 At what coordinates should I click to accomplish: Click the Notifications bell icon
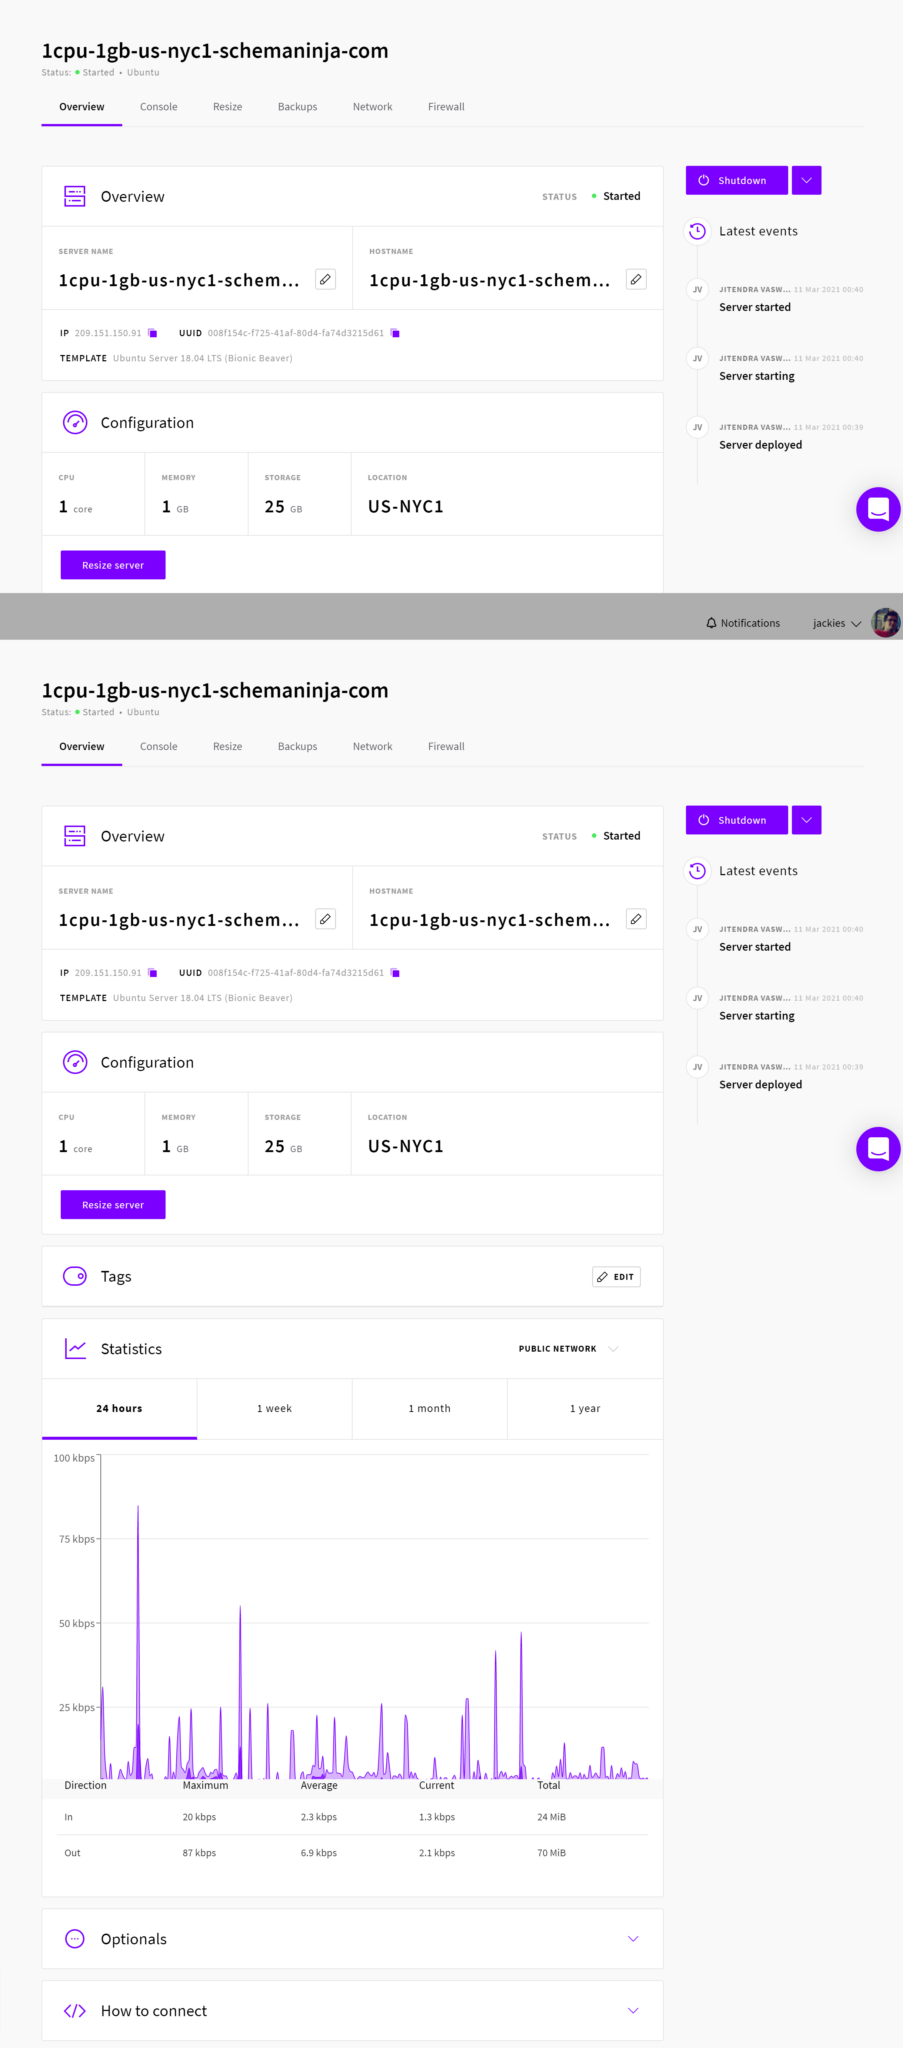(x=711, y=623)
